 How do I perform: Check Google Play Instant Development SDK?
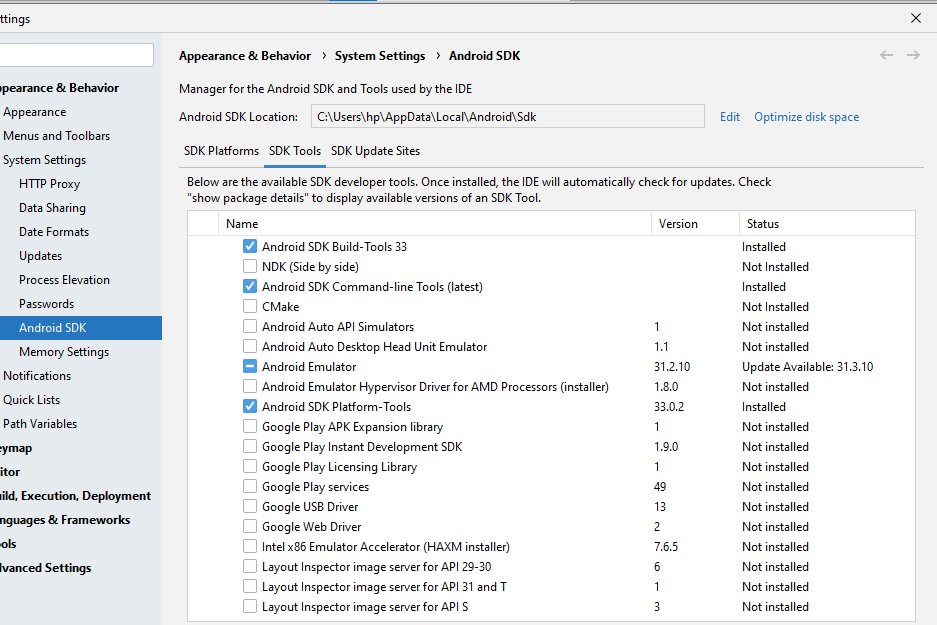point(250,446)
